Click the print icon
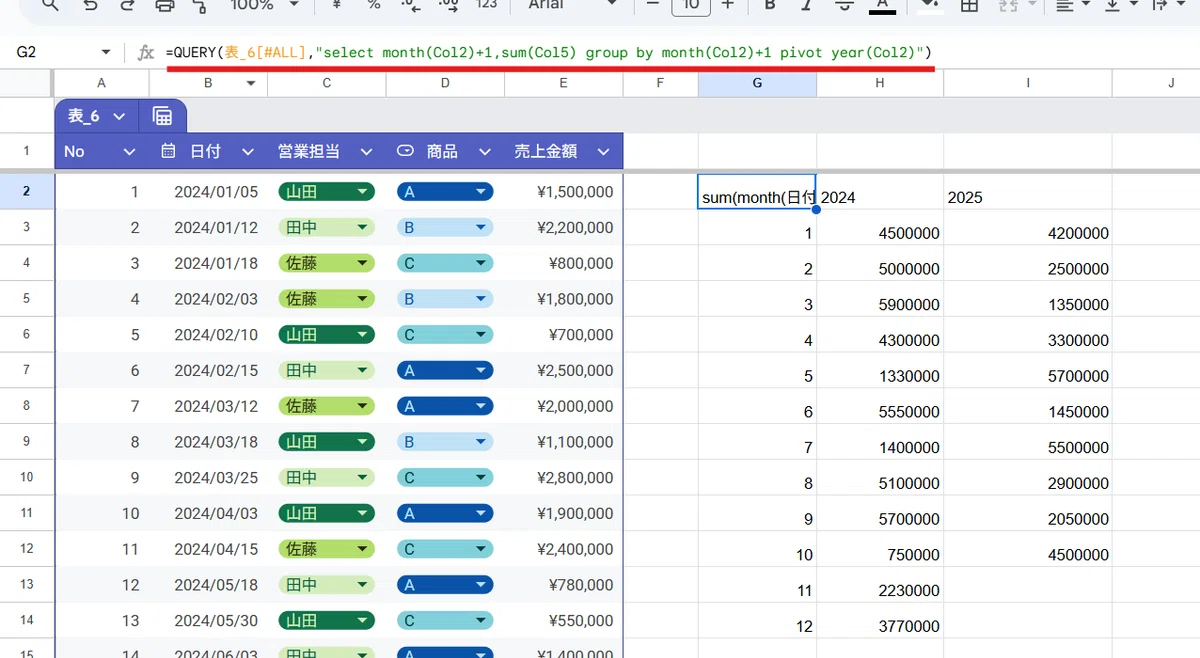The height and width of the screenshot is (658, 1200). [165, 5]
